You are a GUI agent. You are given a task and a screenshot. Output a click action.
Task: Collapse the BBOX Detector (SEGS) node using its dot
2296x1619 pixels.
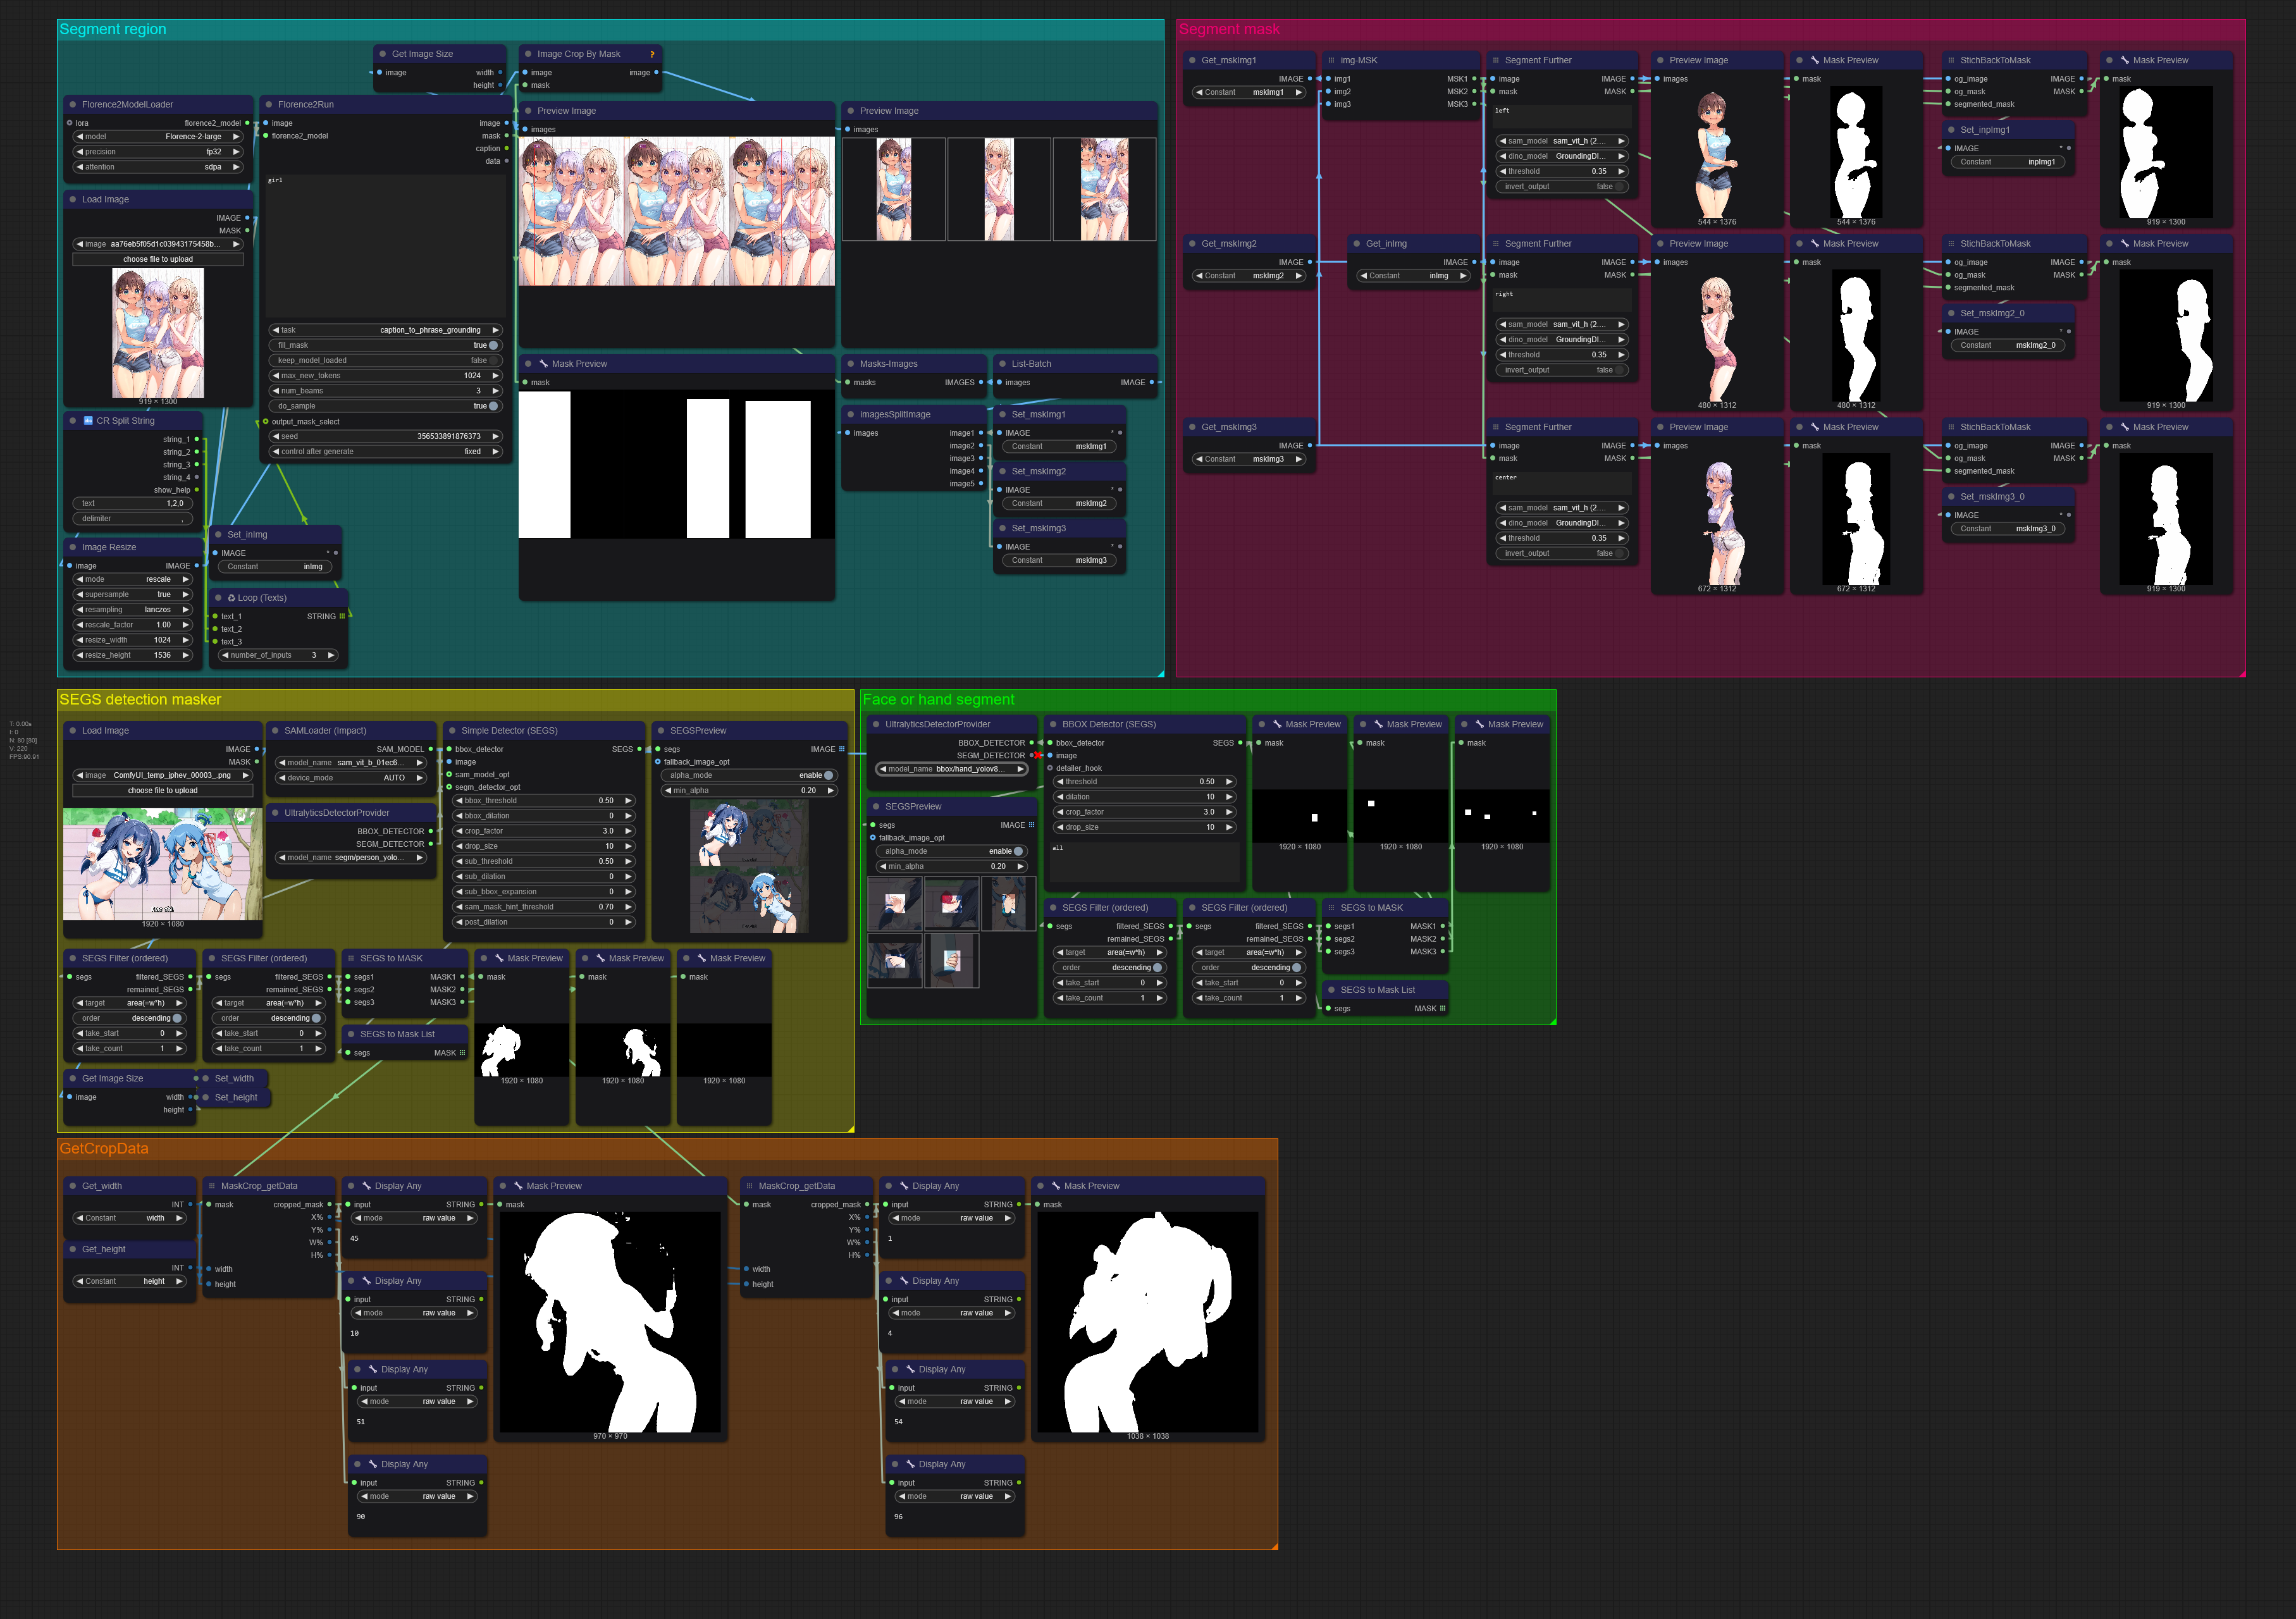point(1053,724)
